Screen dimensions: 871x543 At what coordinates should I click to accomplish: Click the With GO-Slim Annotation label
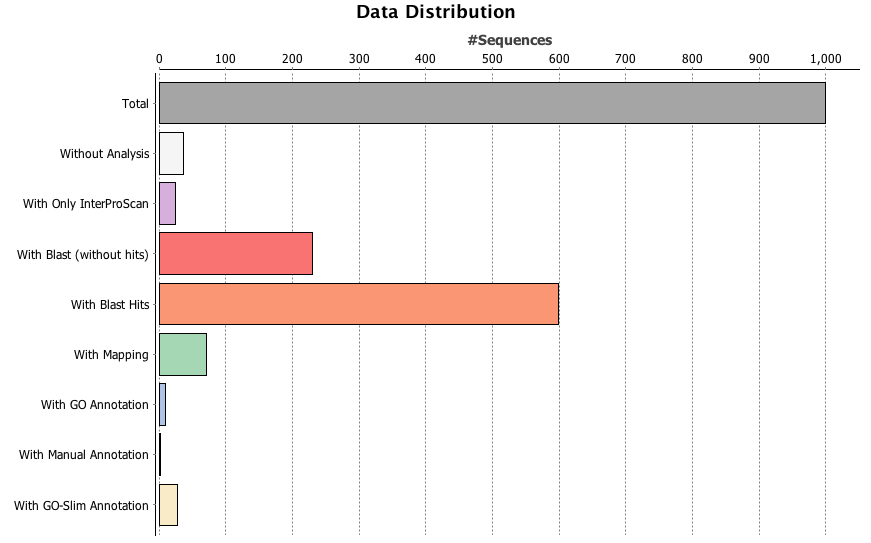coord(81,506)
